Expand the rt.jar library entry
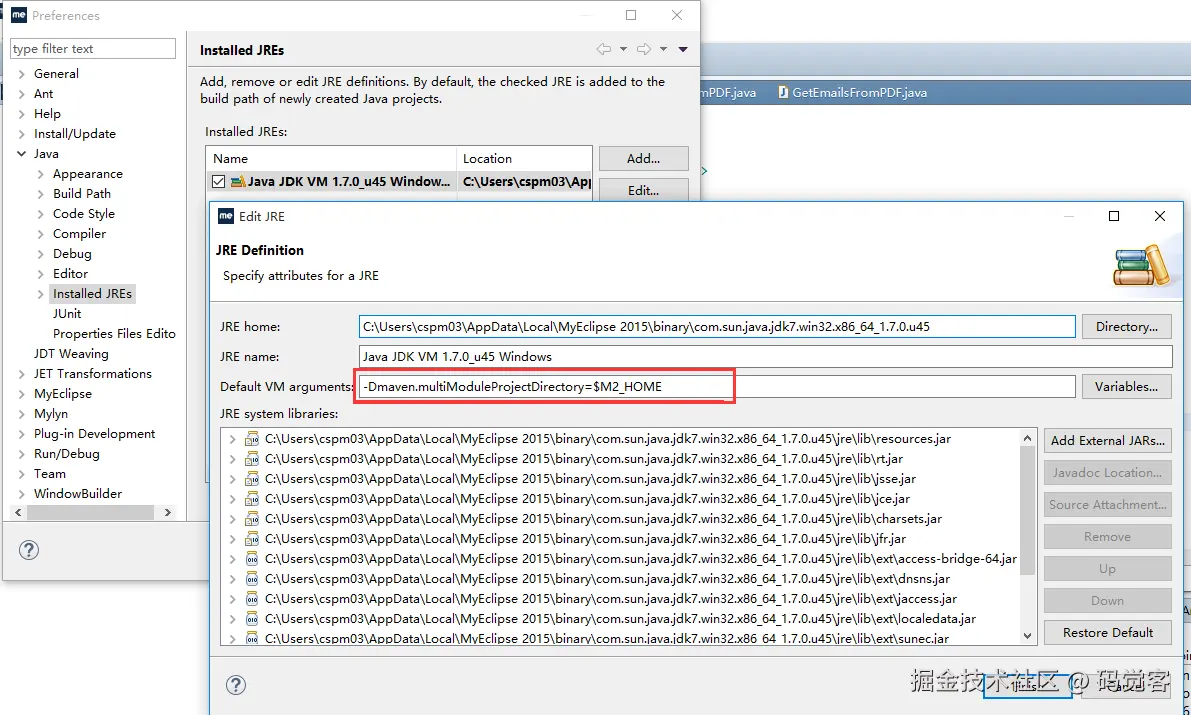The image size is (1191, 715). (x=232, y=459)
